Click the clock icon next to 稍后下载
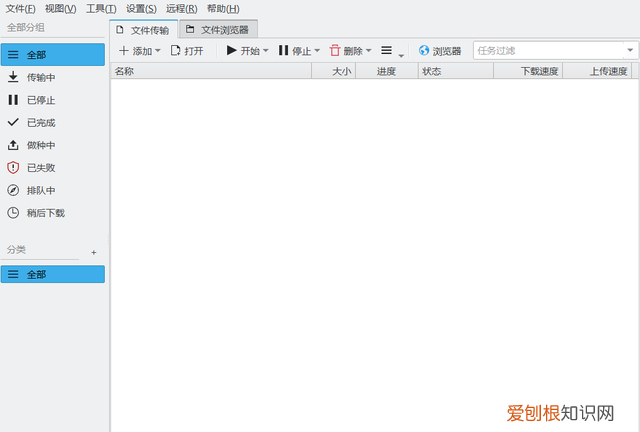 13,212
